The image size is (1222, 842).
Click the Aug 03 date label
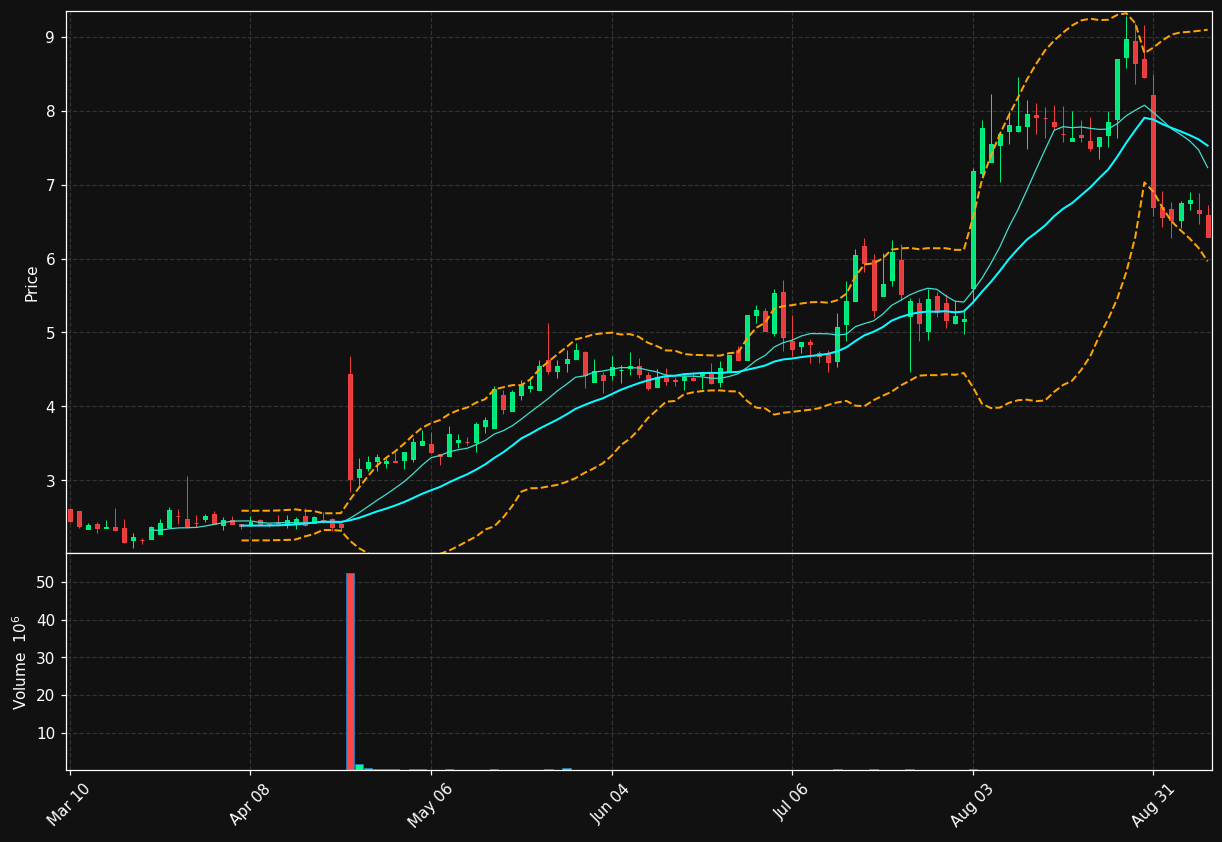[x=973, y=804]
